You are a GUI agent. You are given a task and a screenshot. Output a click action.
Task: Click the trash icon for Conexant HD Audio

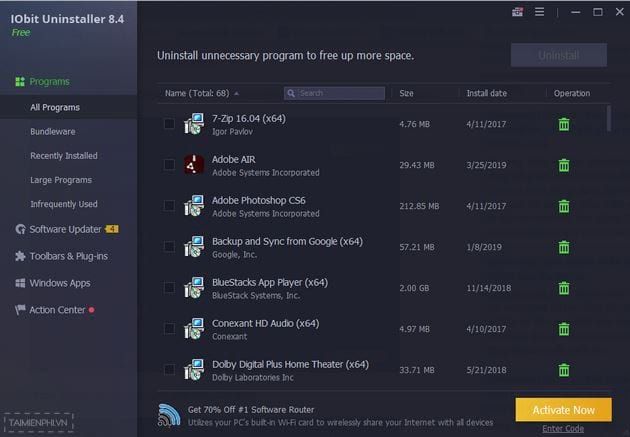564,329
